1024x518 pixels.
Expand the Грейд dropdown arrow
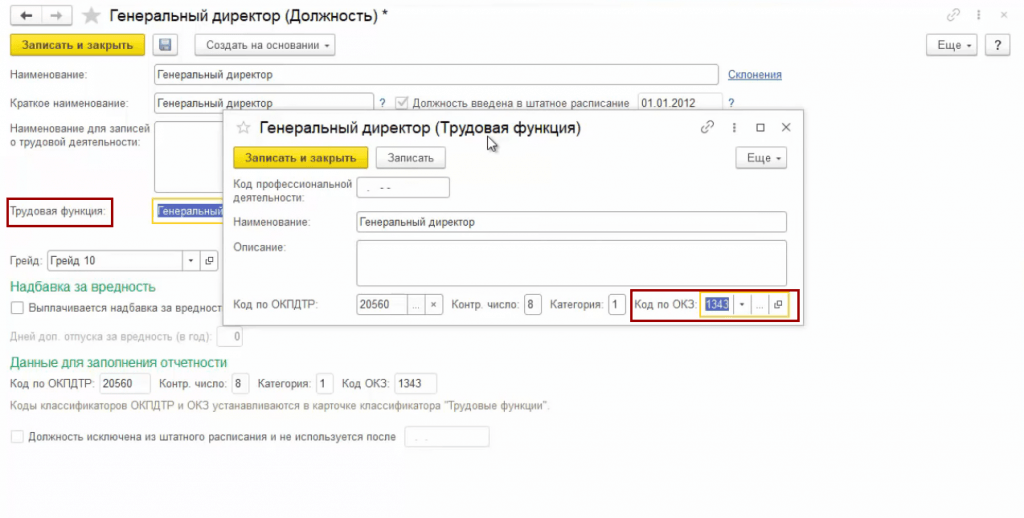(191, 261)
